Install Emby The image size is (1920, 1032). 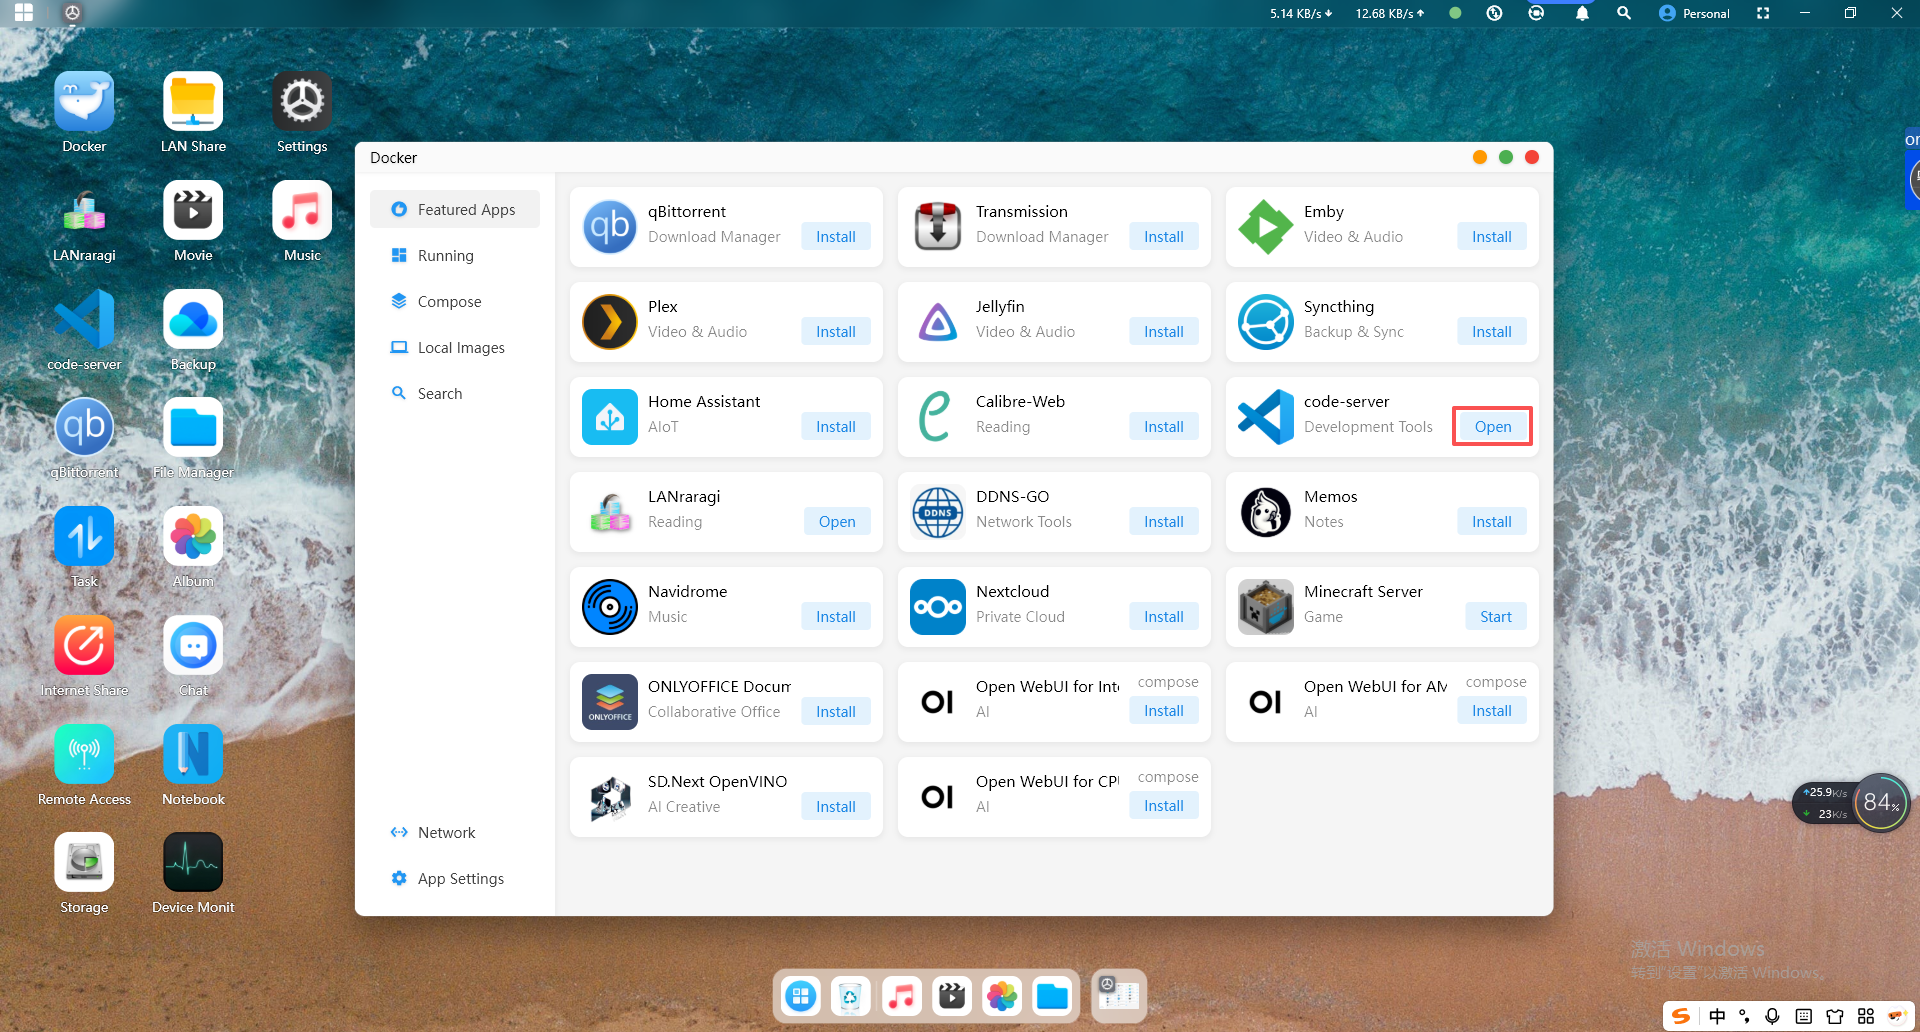1492,237
